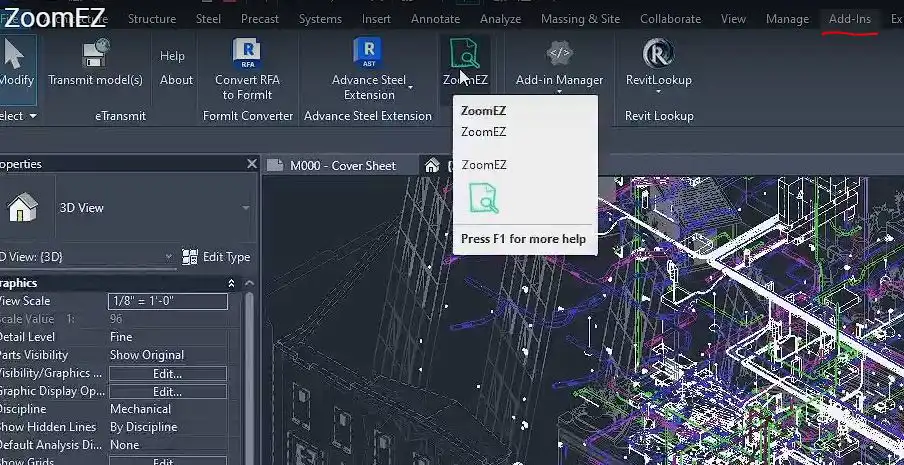Switch to the Annotate ribbon tab
Screen dimensions: 904x465
pyautogui.click(x=435, y=19)
